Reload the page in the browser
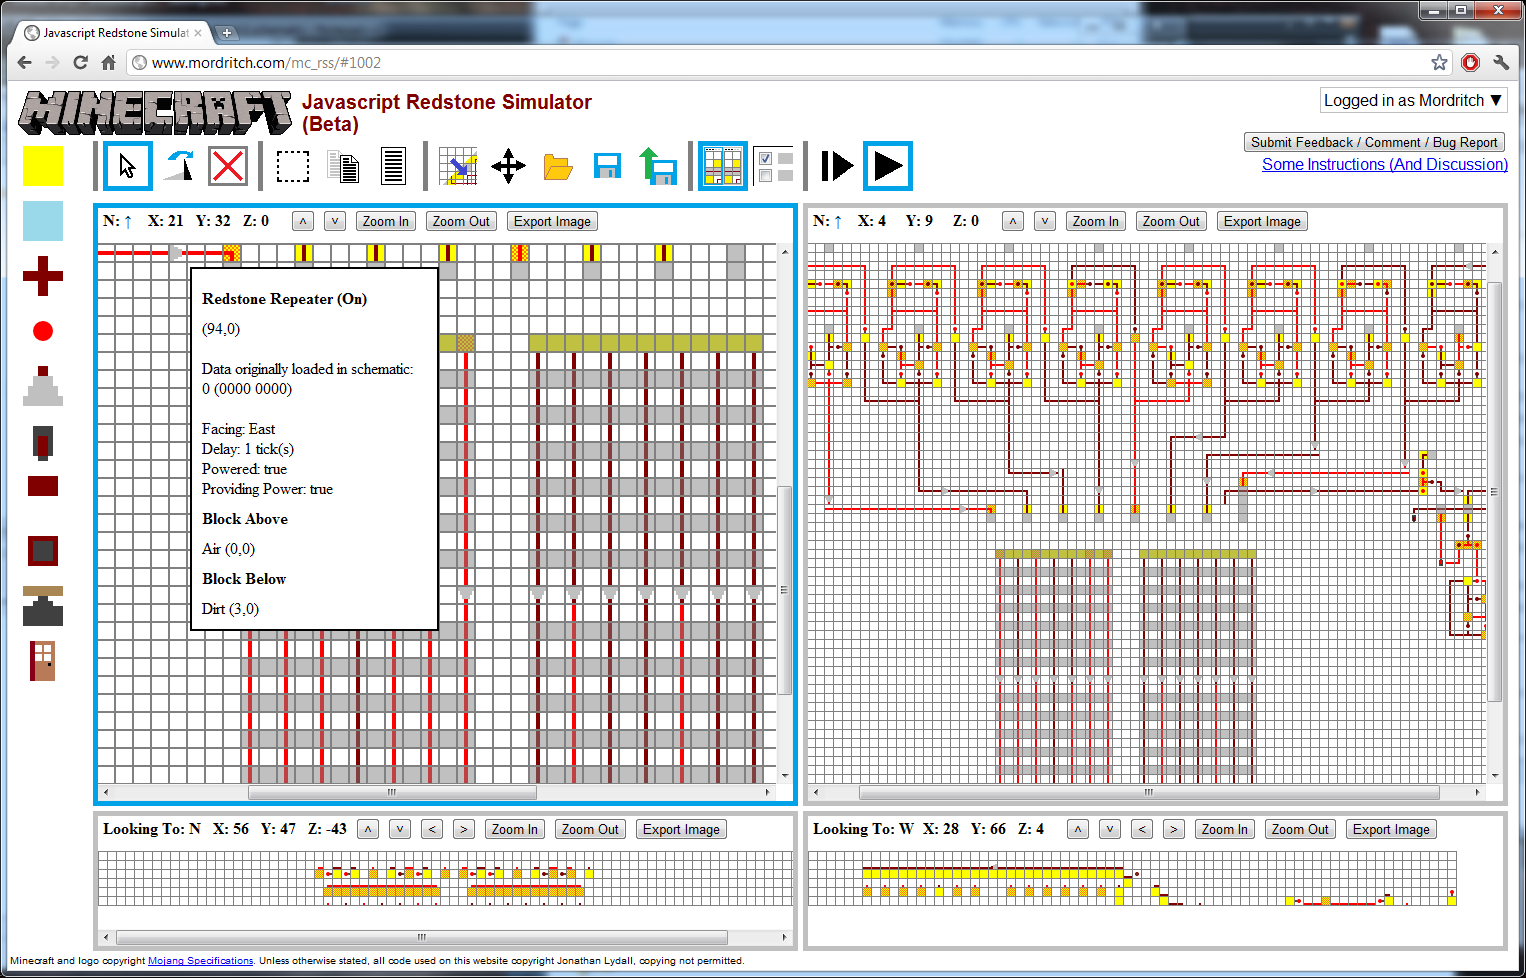 (81, 62)
